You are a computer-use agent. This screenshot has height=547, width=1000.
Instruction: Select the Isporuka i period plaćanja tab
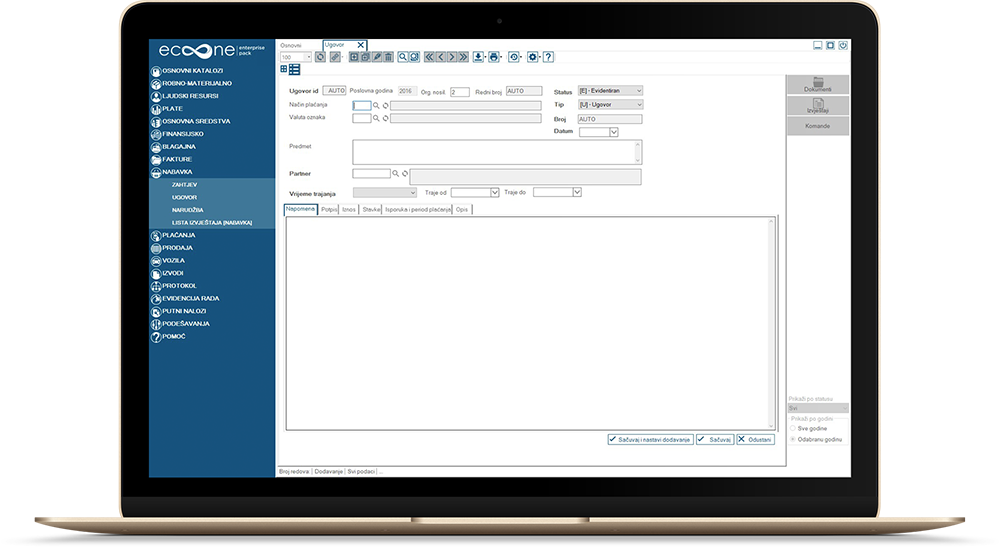[x=418, y=210]
